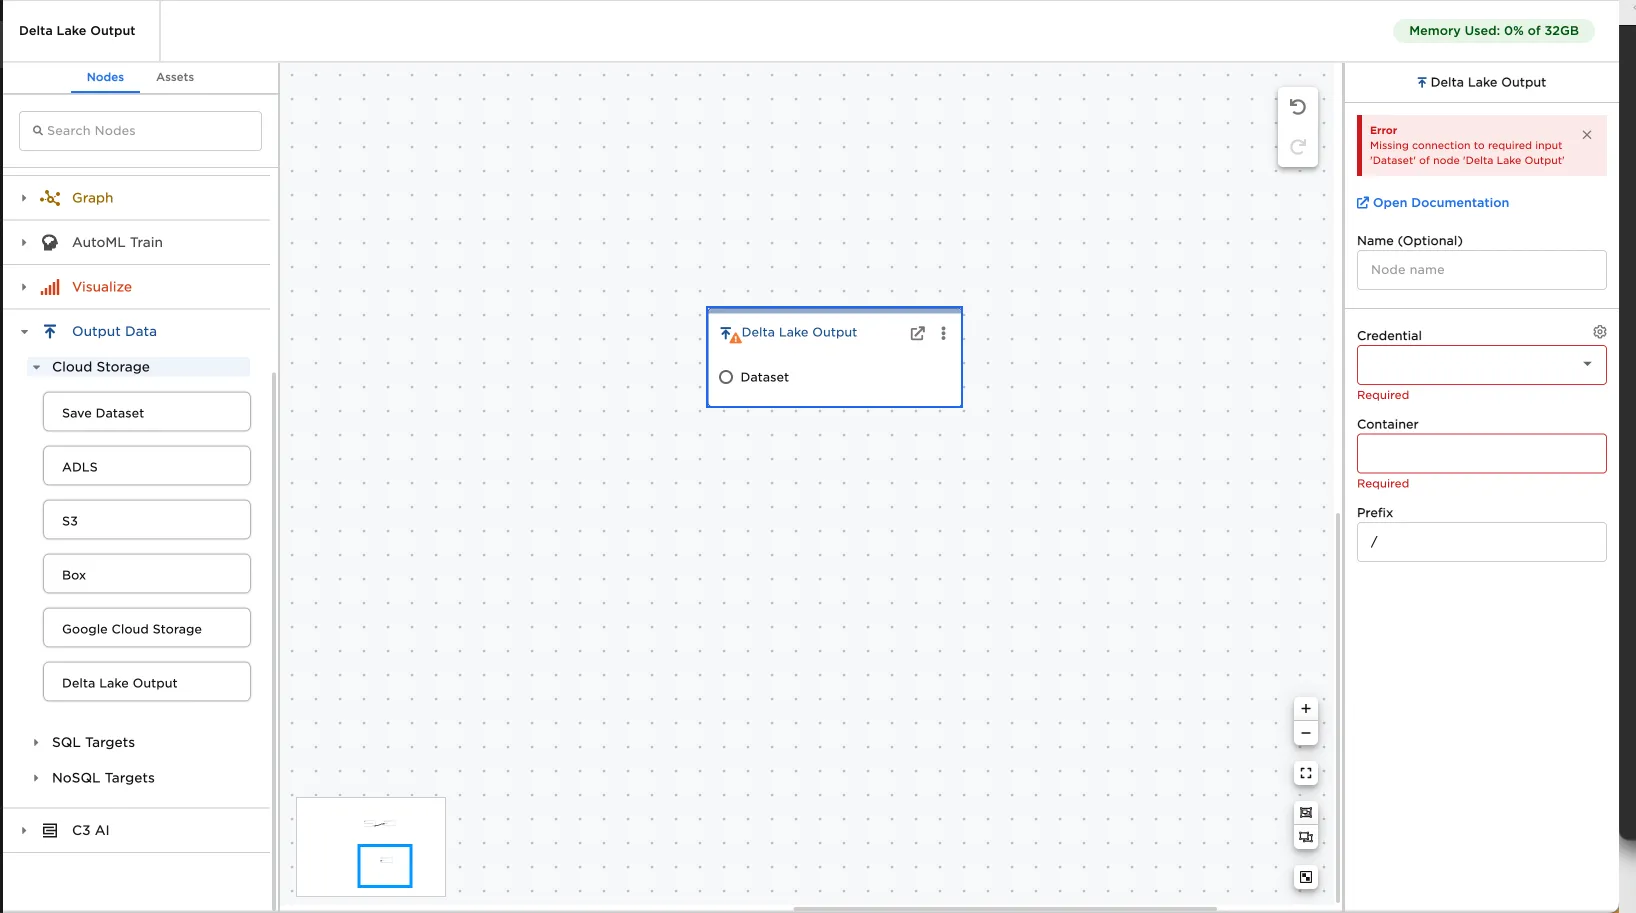1636x913 pixels.
Task: Toggle the minimap icon at canvas bottom
Action: tap(1306, 877)
